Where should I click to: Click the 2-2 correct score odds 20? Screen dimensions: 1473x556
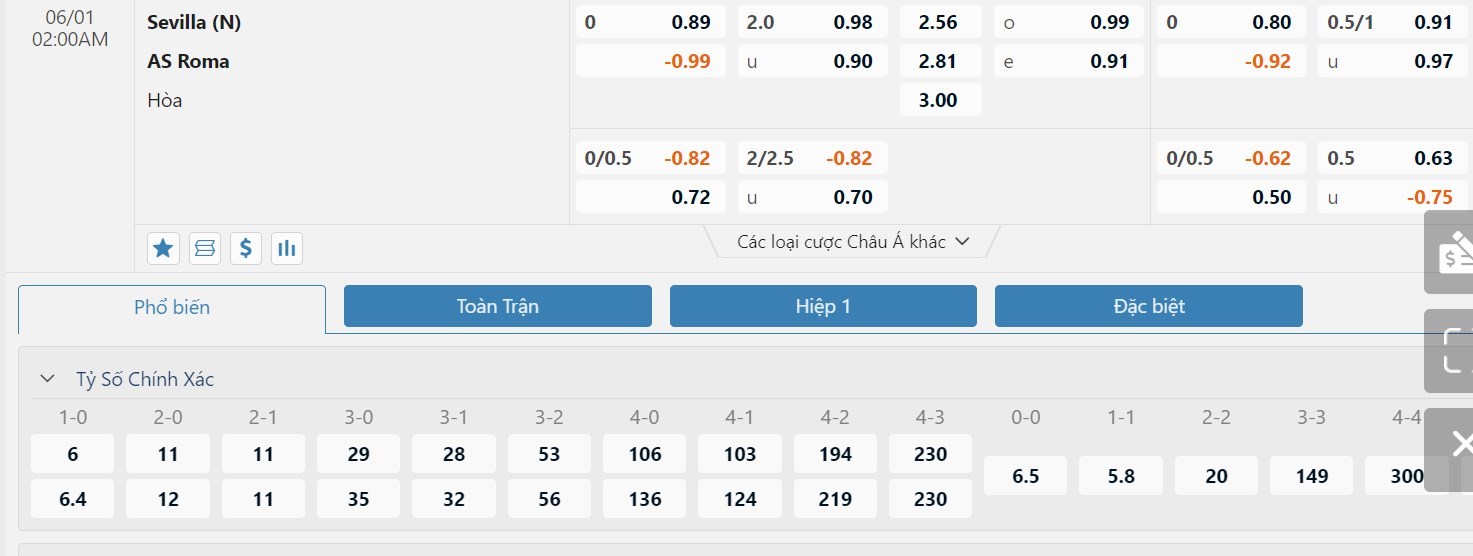pyautogui.click(x=1216, y=476)
